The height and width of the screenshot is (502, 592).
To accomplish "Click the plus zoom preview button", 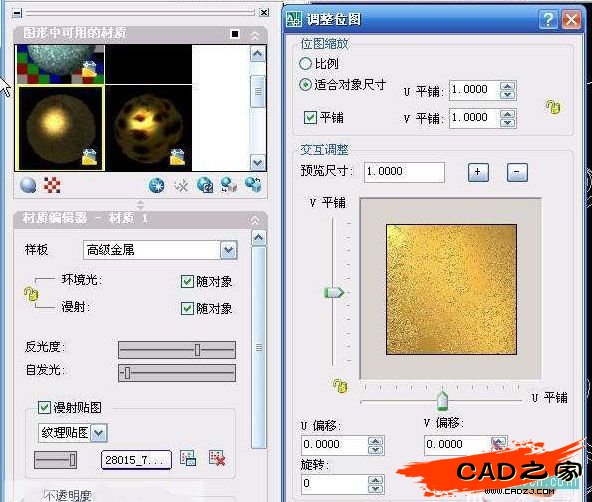I will point(478,172).
